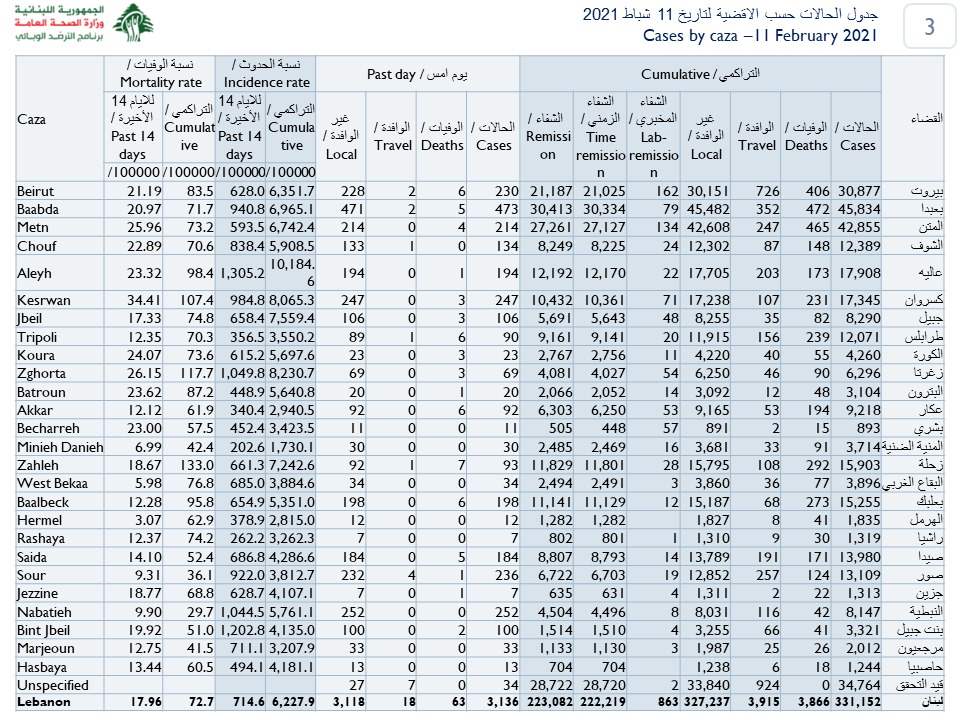This screenshot has width=960, height=720.
Task: Select the 'Zghorta' row label
Action: [41, 373]
